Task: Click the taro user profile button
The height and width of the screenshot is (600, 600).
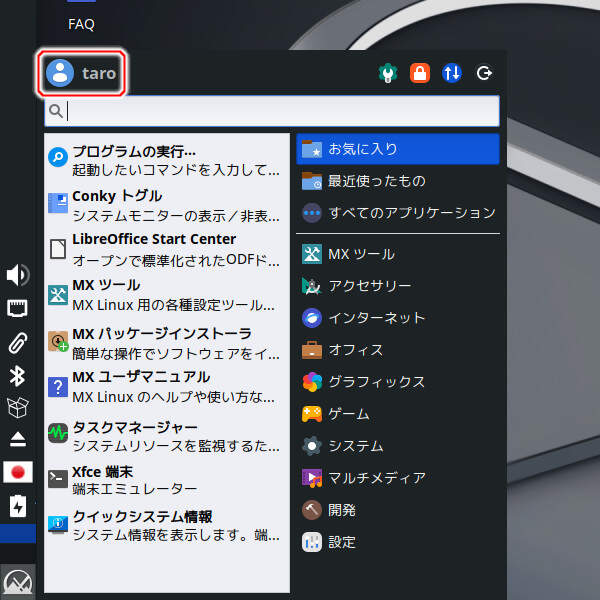Action: coord(82,73)
